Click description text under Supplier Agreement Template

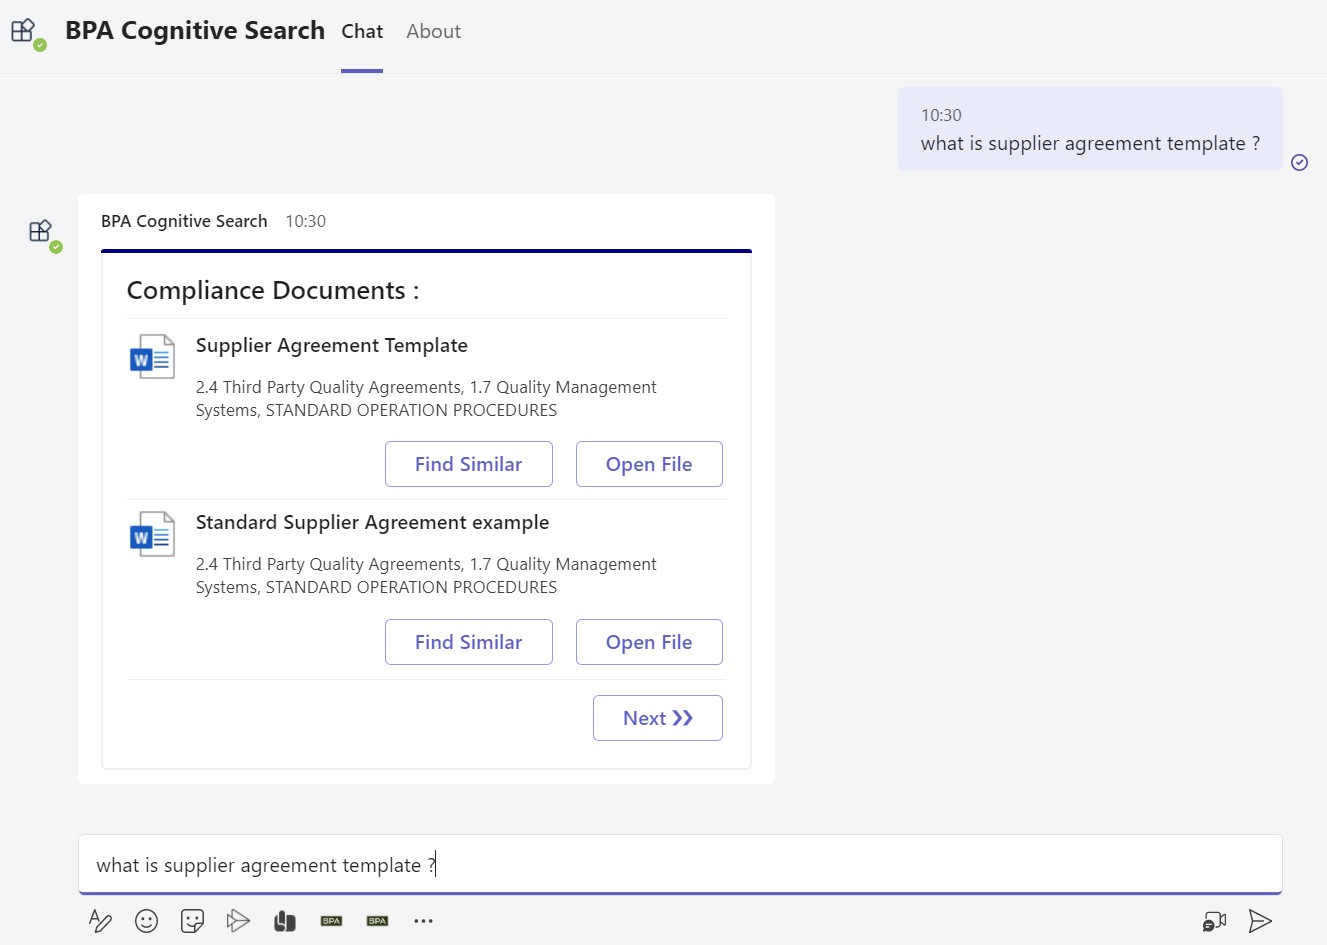click(426, 399)
